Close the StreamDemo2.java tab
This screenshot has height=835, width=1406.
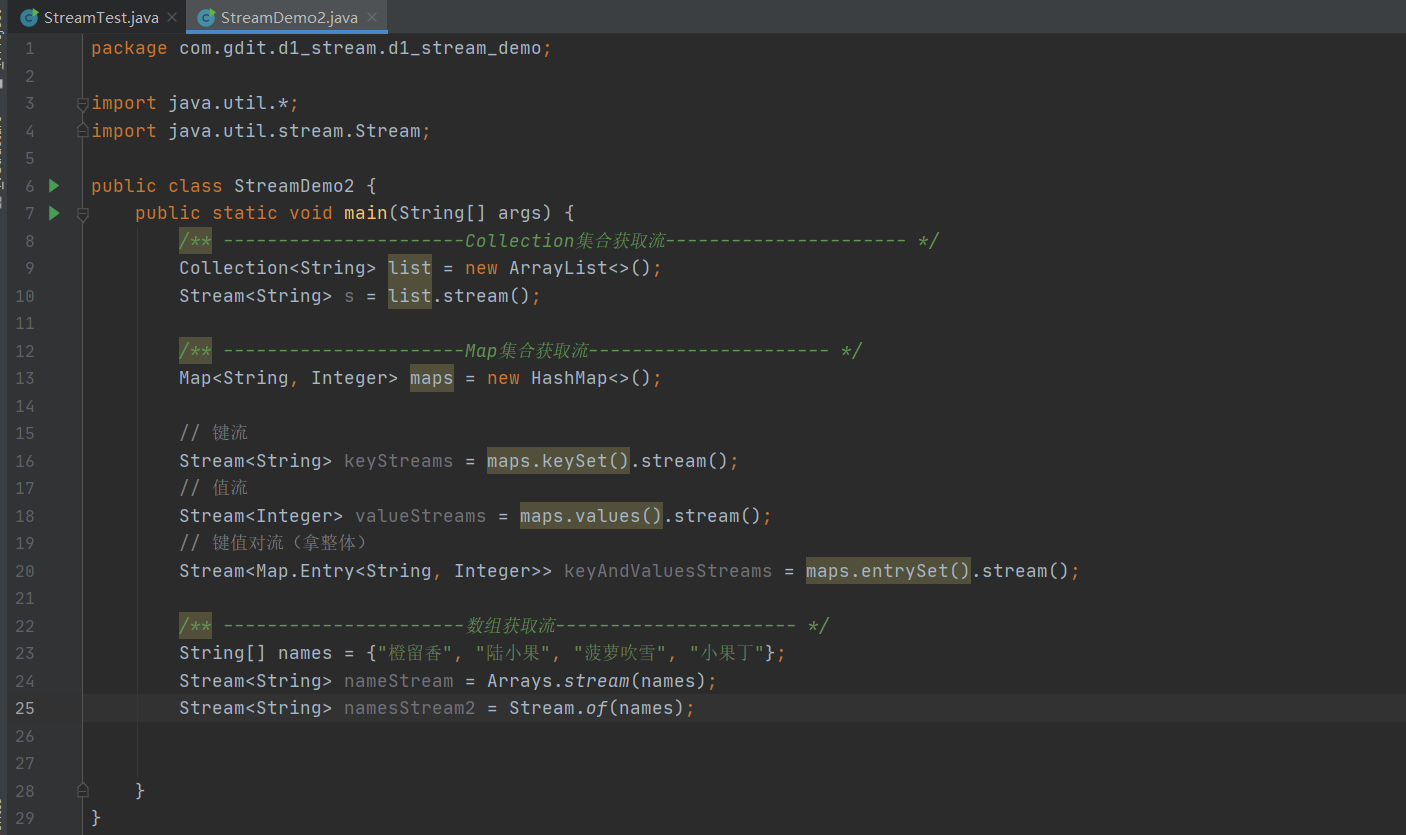point(372,18)
